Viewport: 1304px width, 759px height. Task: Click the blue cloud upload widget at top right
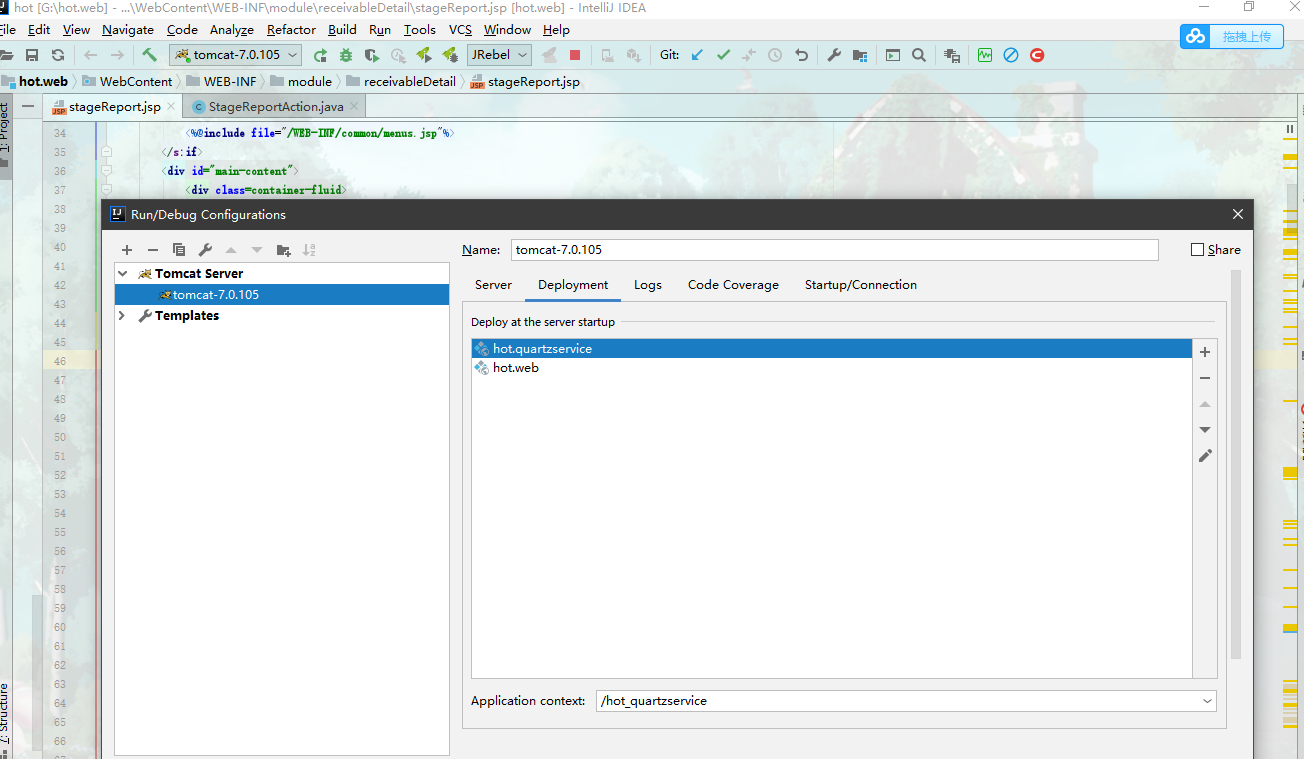coord(1230,36)
